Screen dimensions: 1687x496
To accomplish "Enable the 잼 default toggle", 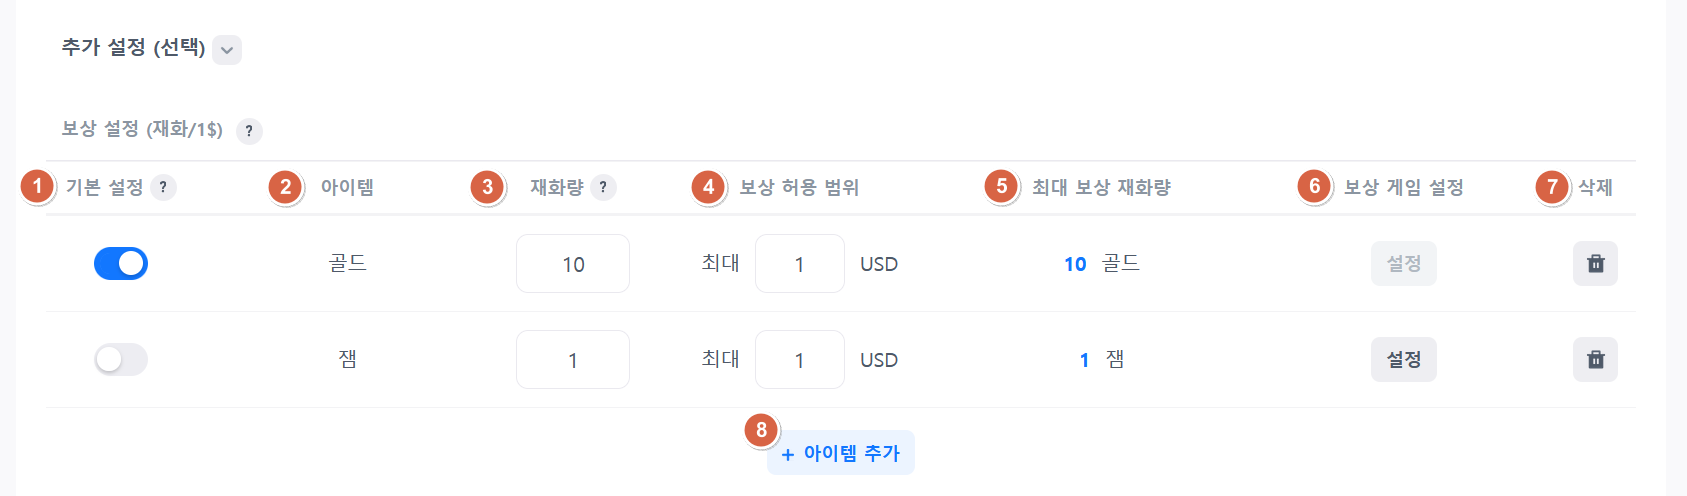I will pos(121,360).
